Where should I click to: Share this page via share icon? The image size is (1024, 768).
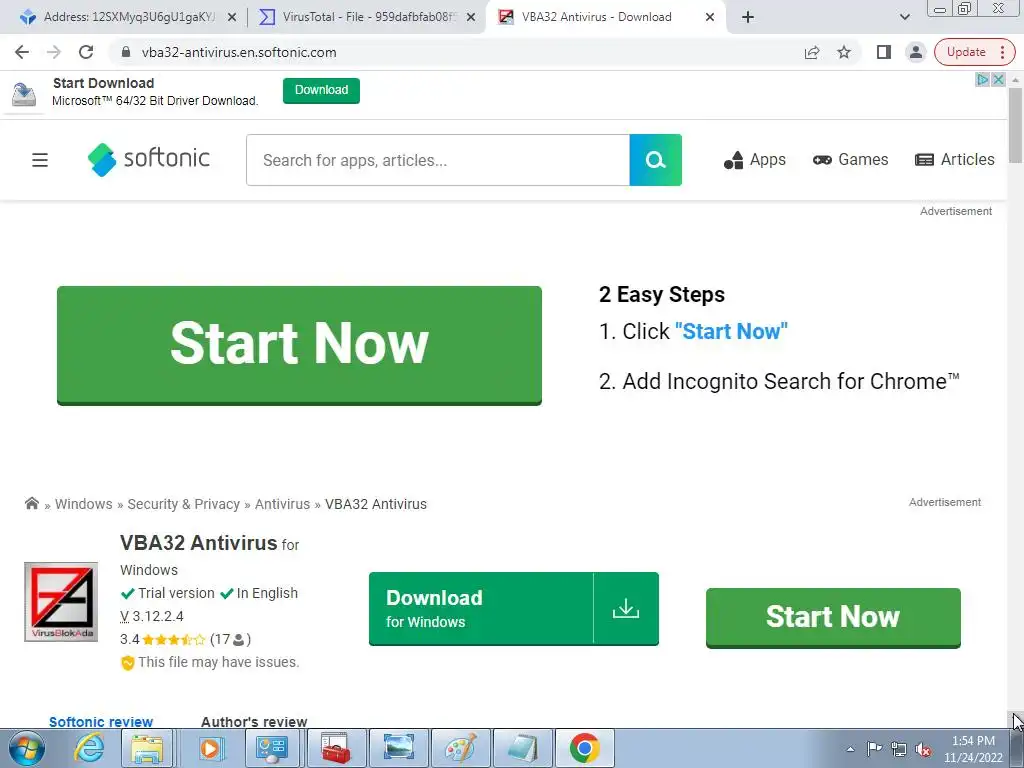pyautogui.click(x=812, y=52)
